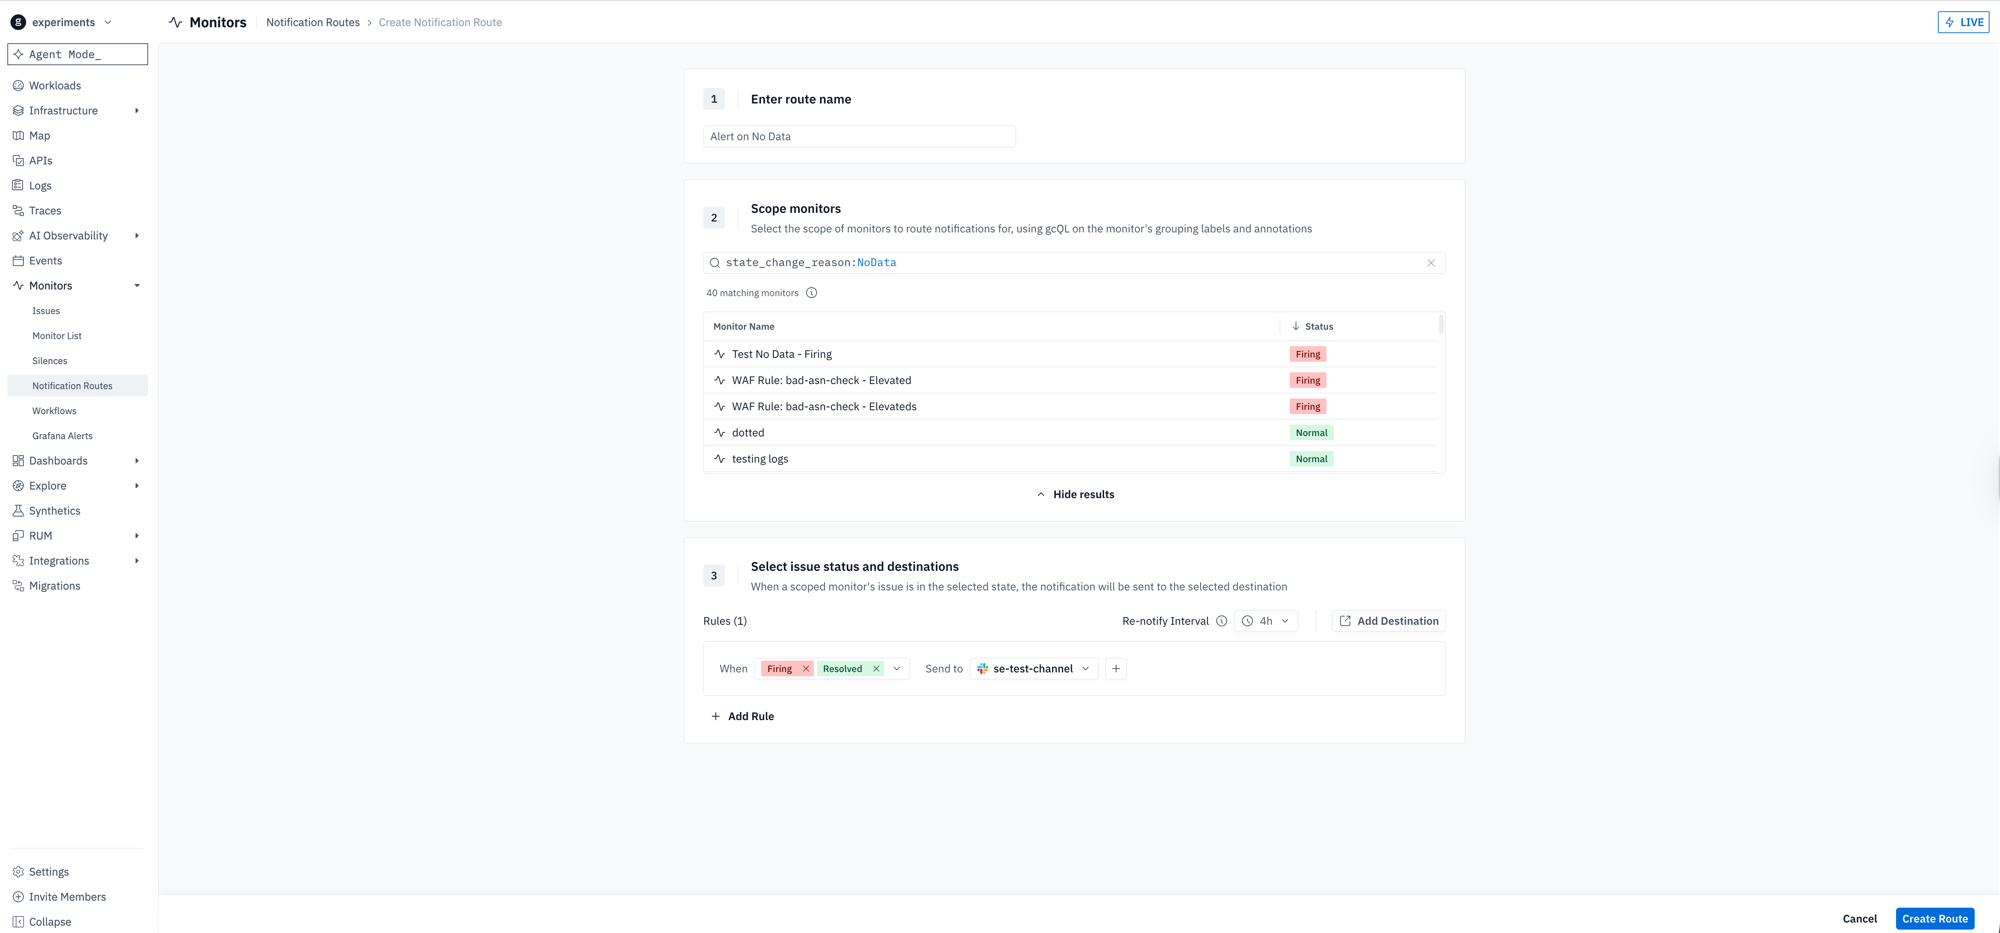
Task: Open the 4h re-notify interval dropdown
Action: click(1266, 621)
